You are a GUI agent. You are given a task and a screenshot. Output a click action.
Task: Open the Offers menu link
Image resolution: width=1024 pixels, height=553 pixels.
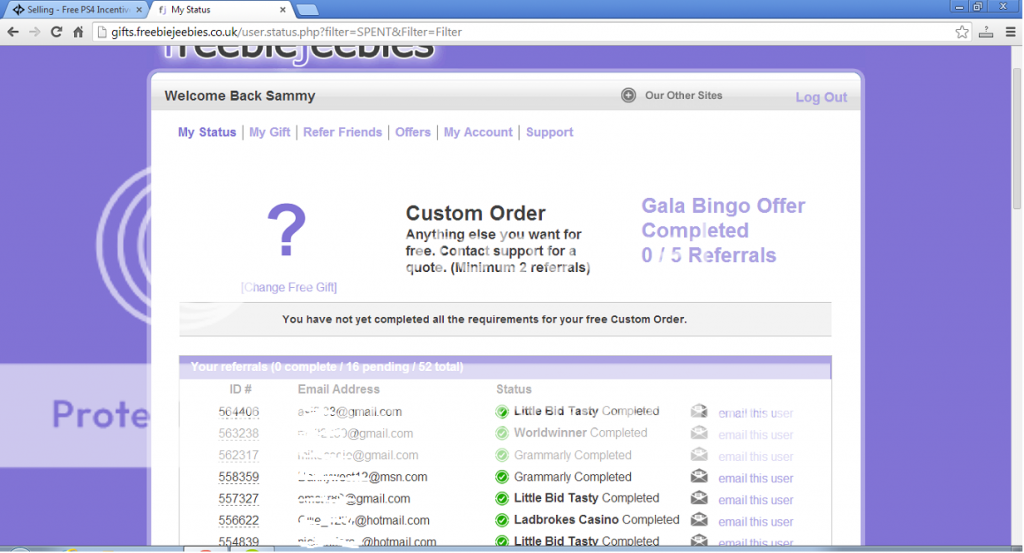pos(413,132)
